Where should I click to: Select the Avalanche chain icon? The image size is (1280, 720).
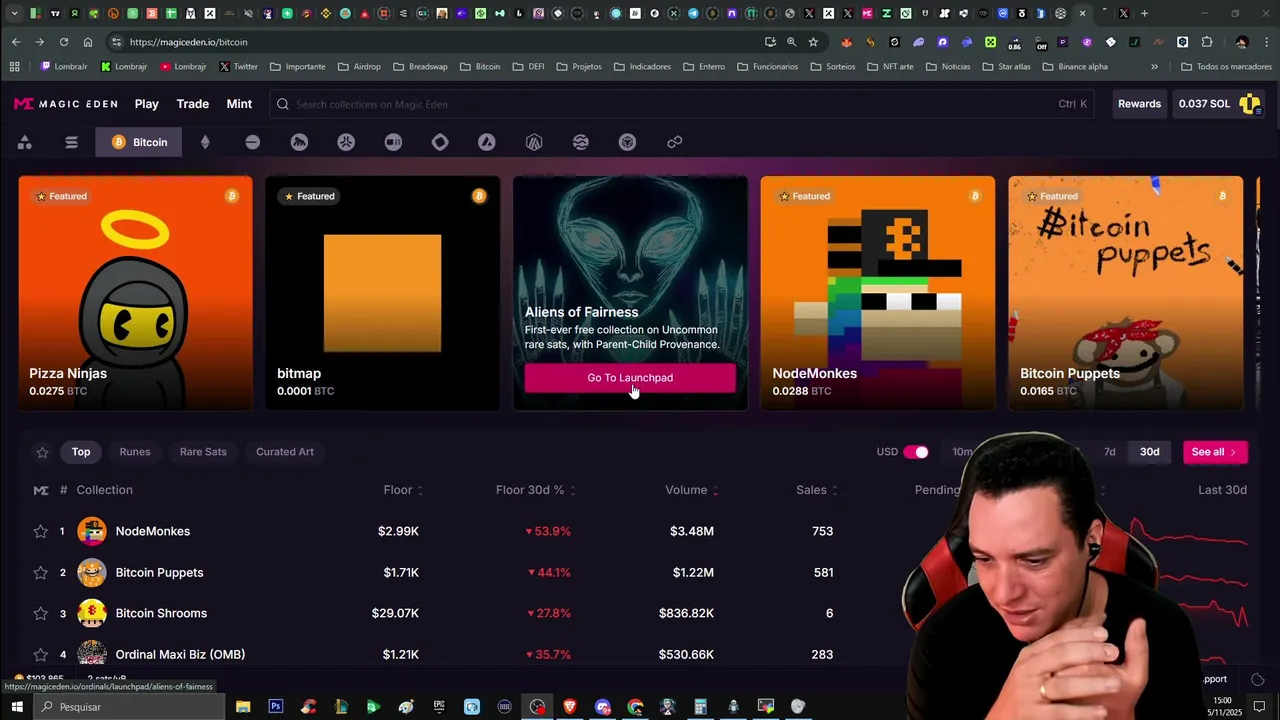coord(487,142)
